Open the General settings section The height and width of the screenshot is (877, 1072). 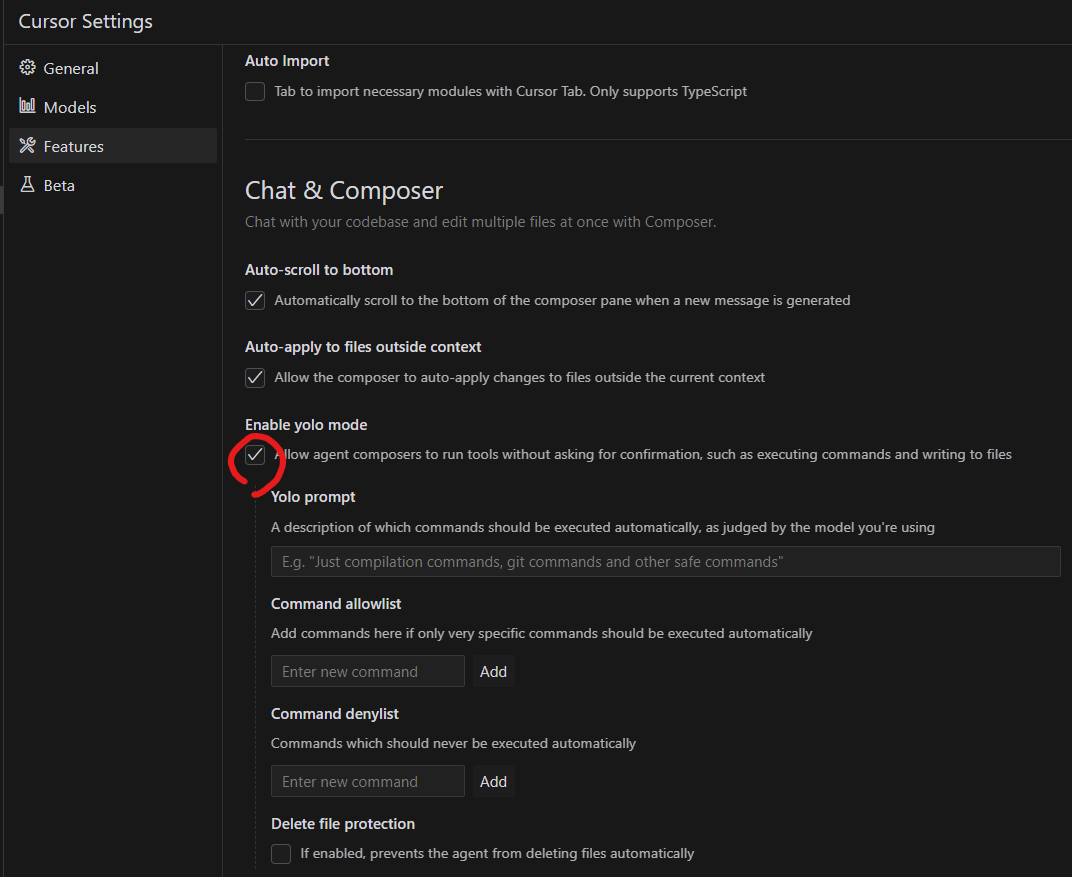(70, 68)
